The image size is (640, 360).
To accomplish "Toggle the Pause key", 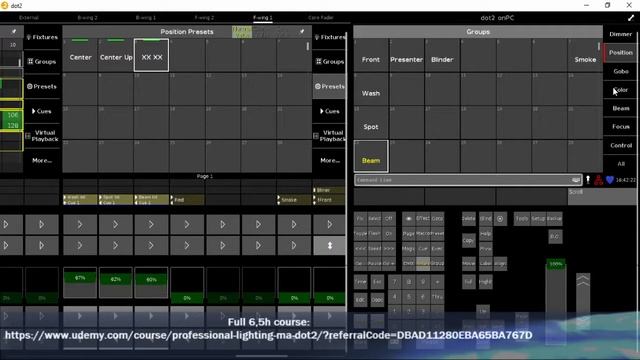I will pos(374,263).
